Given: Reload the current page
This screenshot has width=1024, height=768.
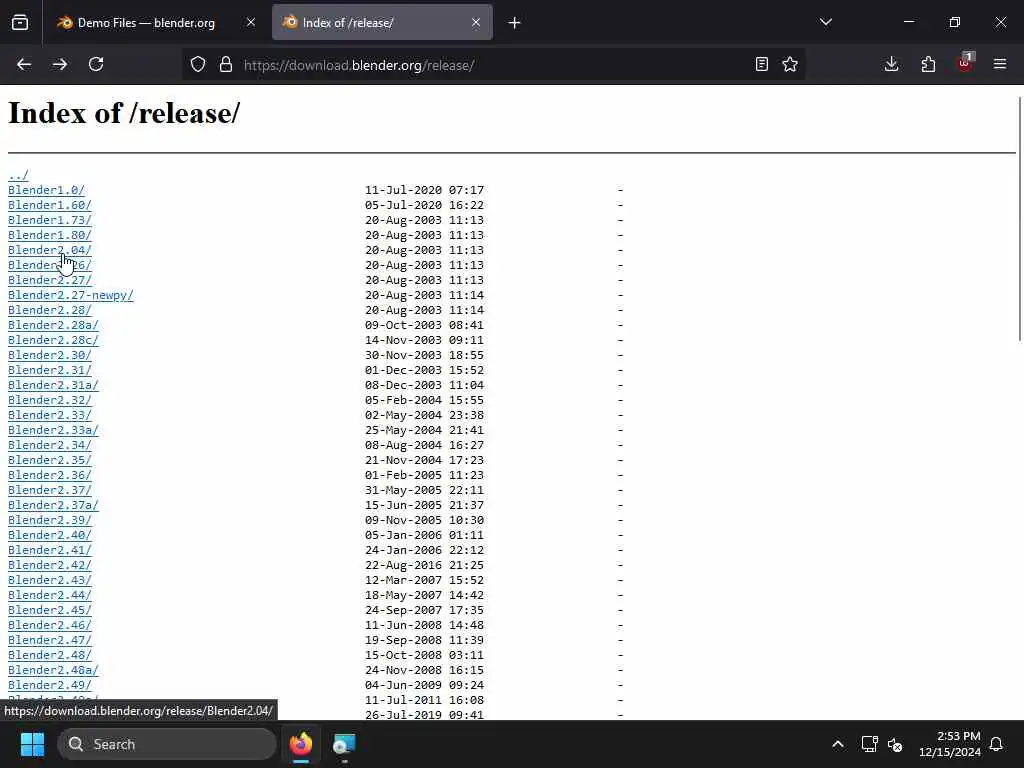Looking at the screenshot, I should [96, 65].
